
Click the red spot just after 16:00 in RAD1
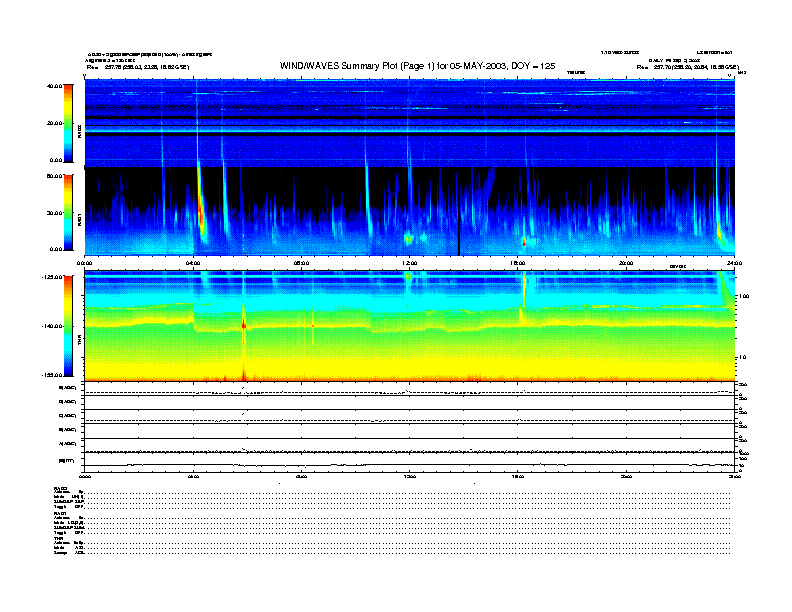(x=524, y=242)
